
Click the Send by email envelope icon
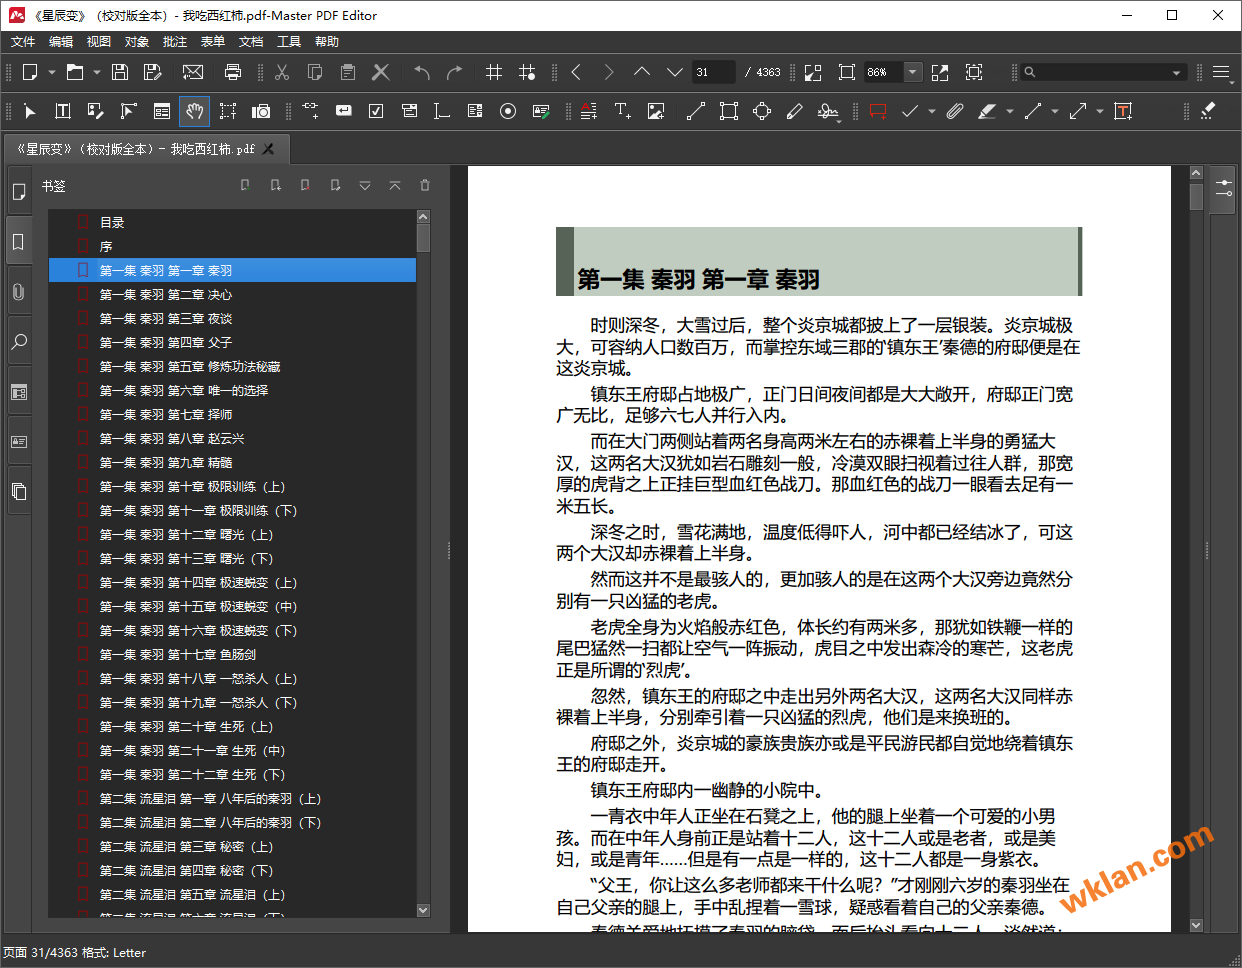[x=193, y=72]
